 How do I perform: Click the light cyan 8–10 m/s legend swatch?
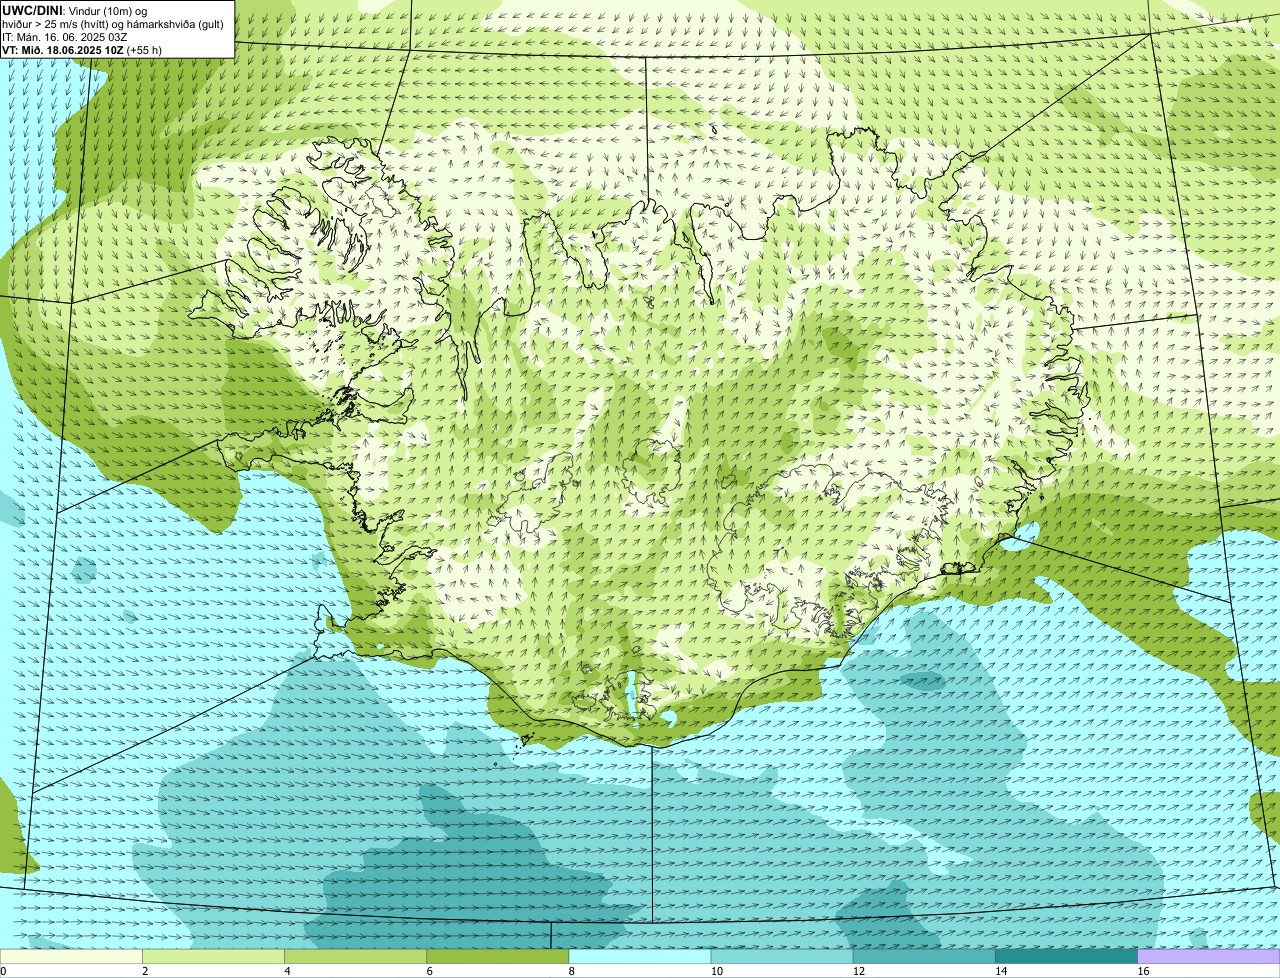(x=640, y=956)
